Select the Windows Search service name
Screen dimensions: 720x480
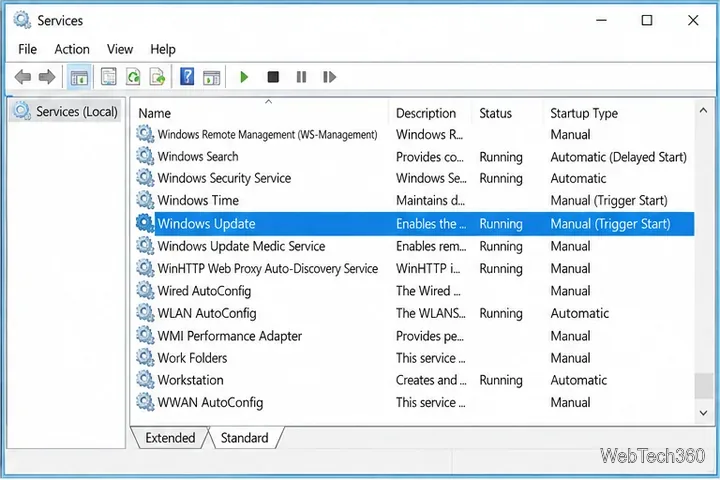coord(198,156)
